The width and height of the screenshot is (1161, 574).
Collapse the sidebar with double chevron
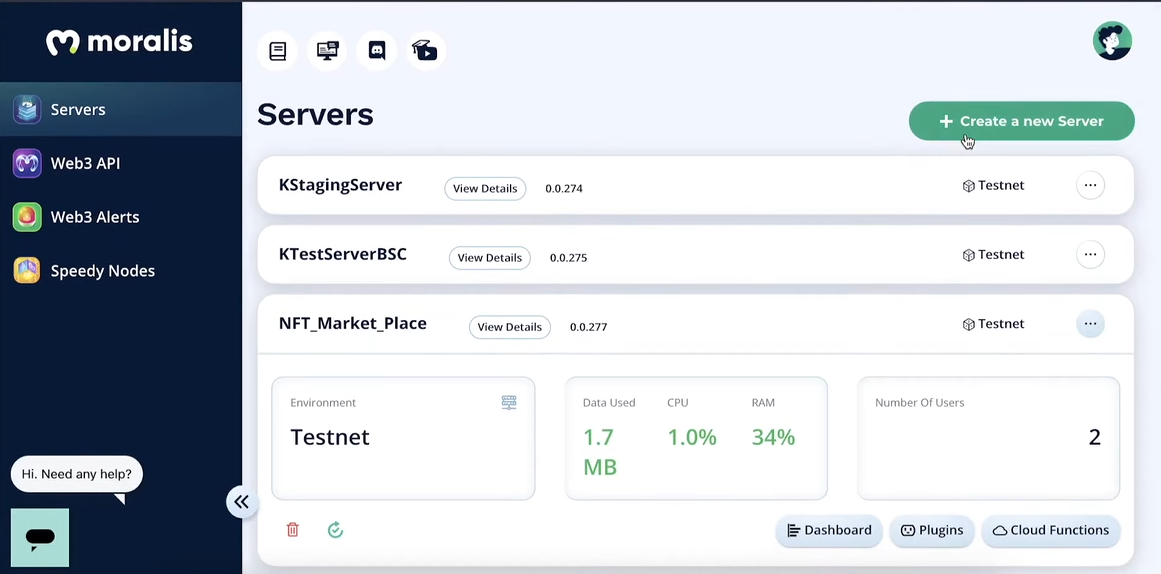pos(241,501)
